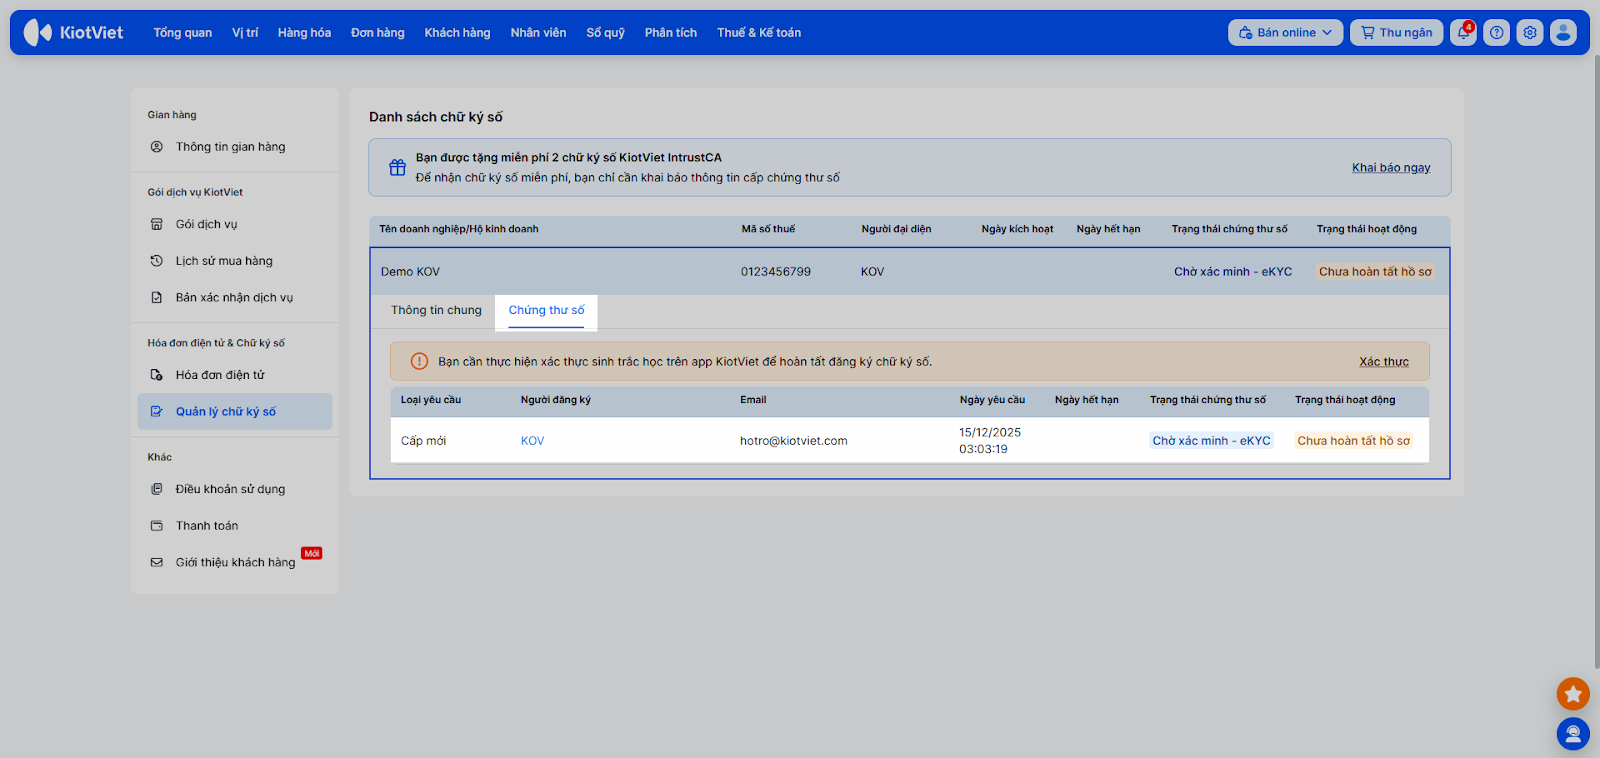Click the Ngày yêu cầu column header
The width and height of the screenshot is (1600, 758).
992,400
